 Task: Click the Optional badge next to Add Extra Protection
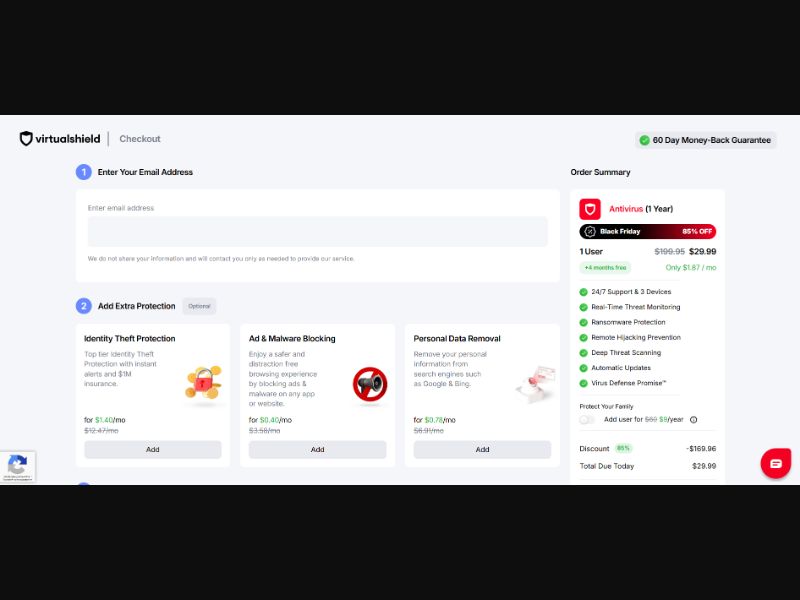[198, 306]
